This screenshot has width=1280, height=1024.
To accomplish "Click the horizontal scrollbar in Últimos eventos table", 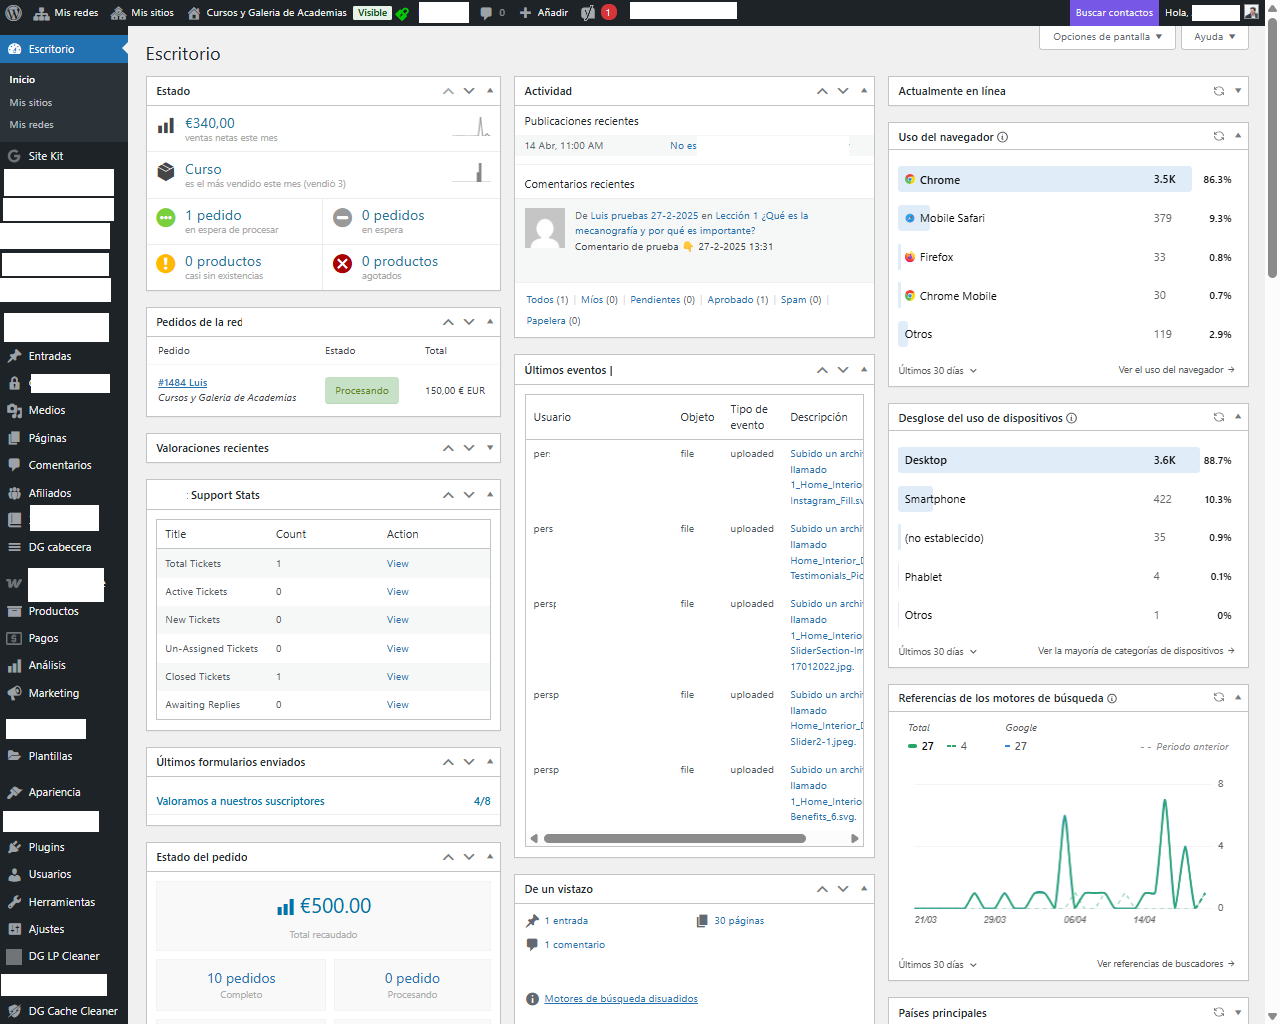I will pyautogui.click(x=675, y=839).
